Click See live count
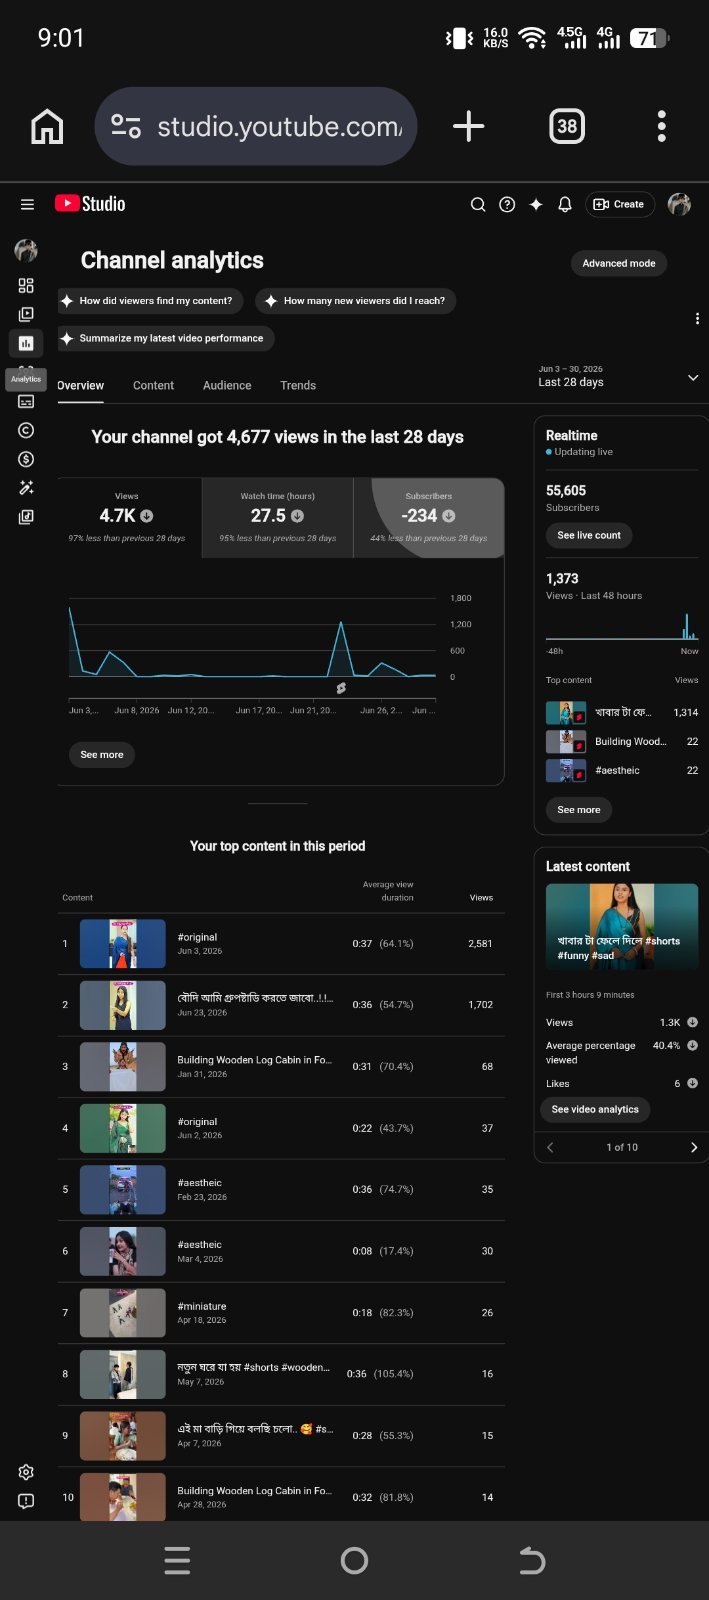 (589, 535)
